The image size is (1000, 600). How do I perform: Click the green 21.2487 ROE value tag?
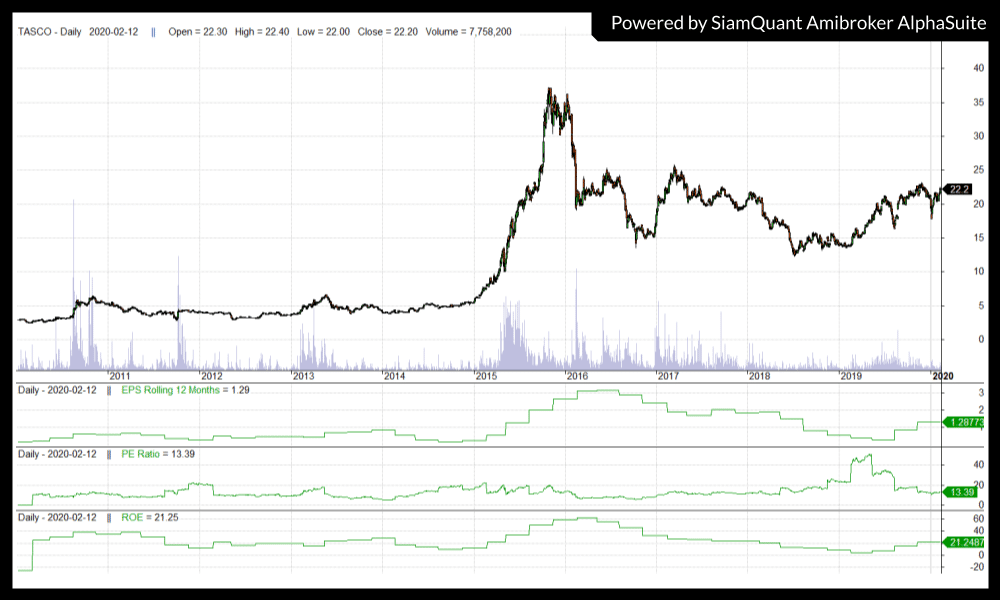click(x=965, y=543)
